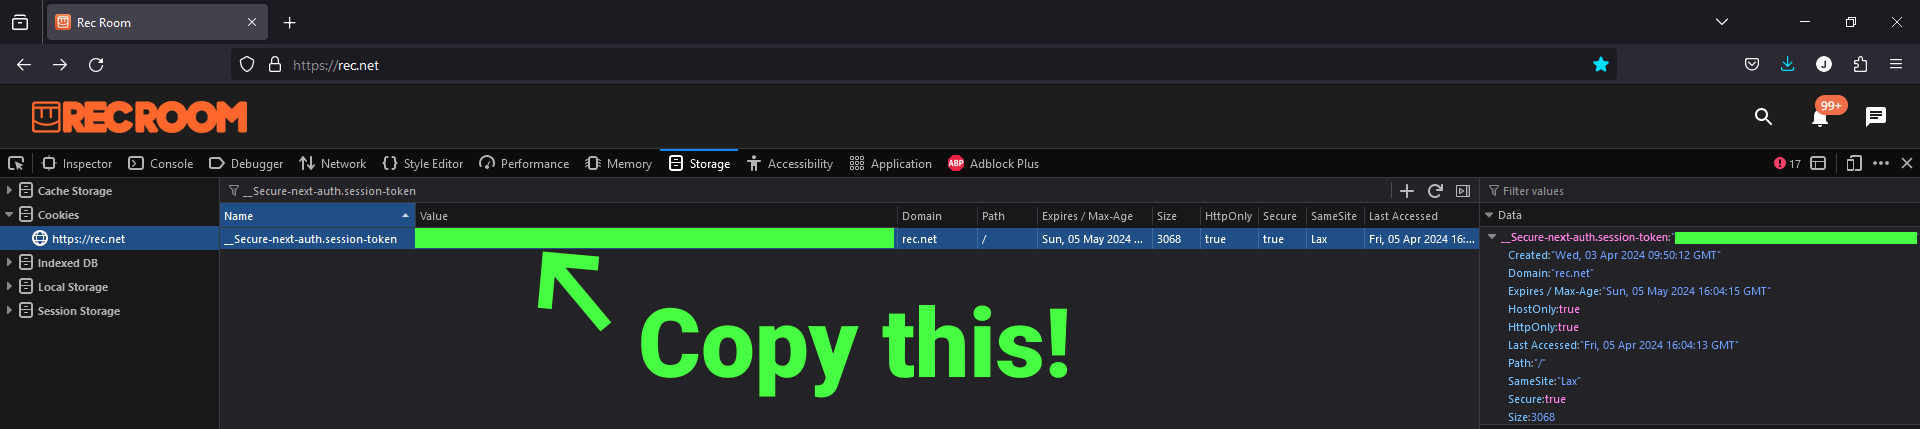Sort by the Value column header
The width and height of the screenshot is (1920, 429).
point(656,215)
